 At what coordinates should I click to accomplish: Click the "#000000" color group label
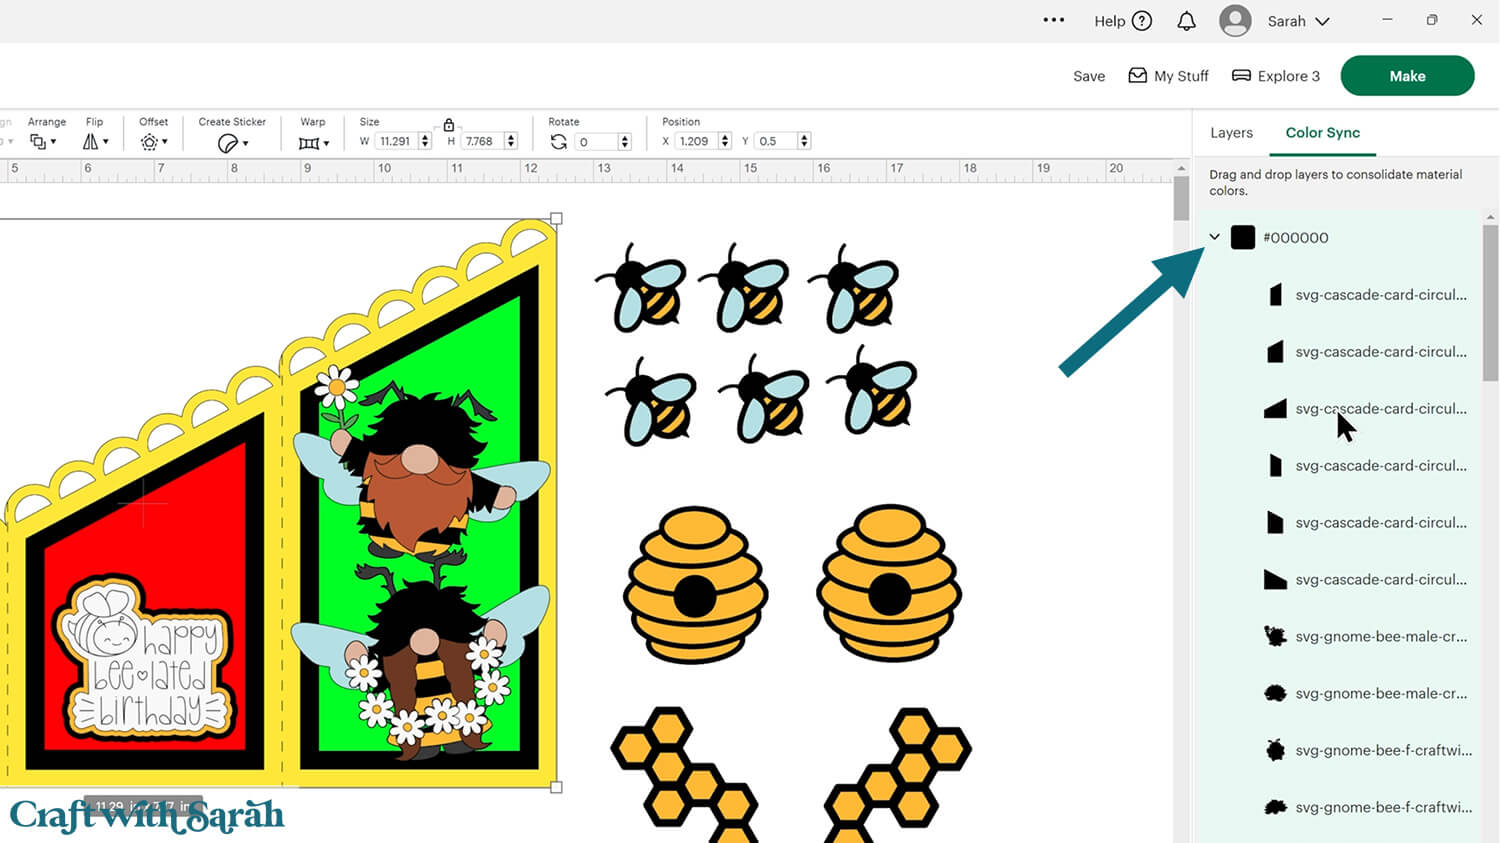(1296, 238)
